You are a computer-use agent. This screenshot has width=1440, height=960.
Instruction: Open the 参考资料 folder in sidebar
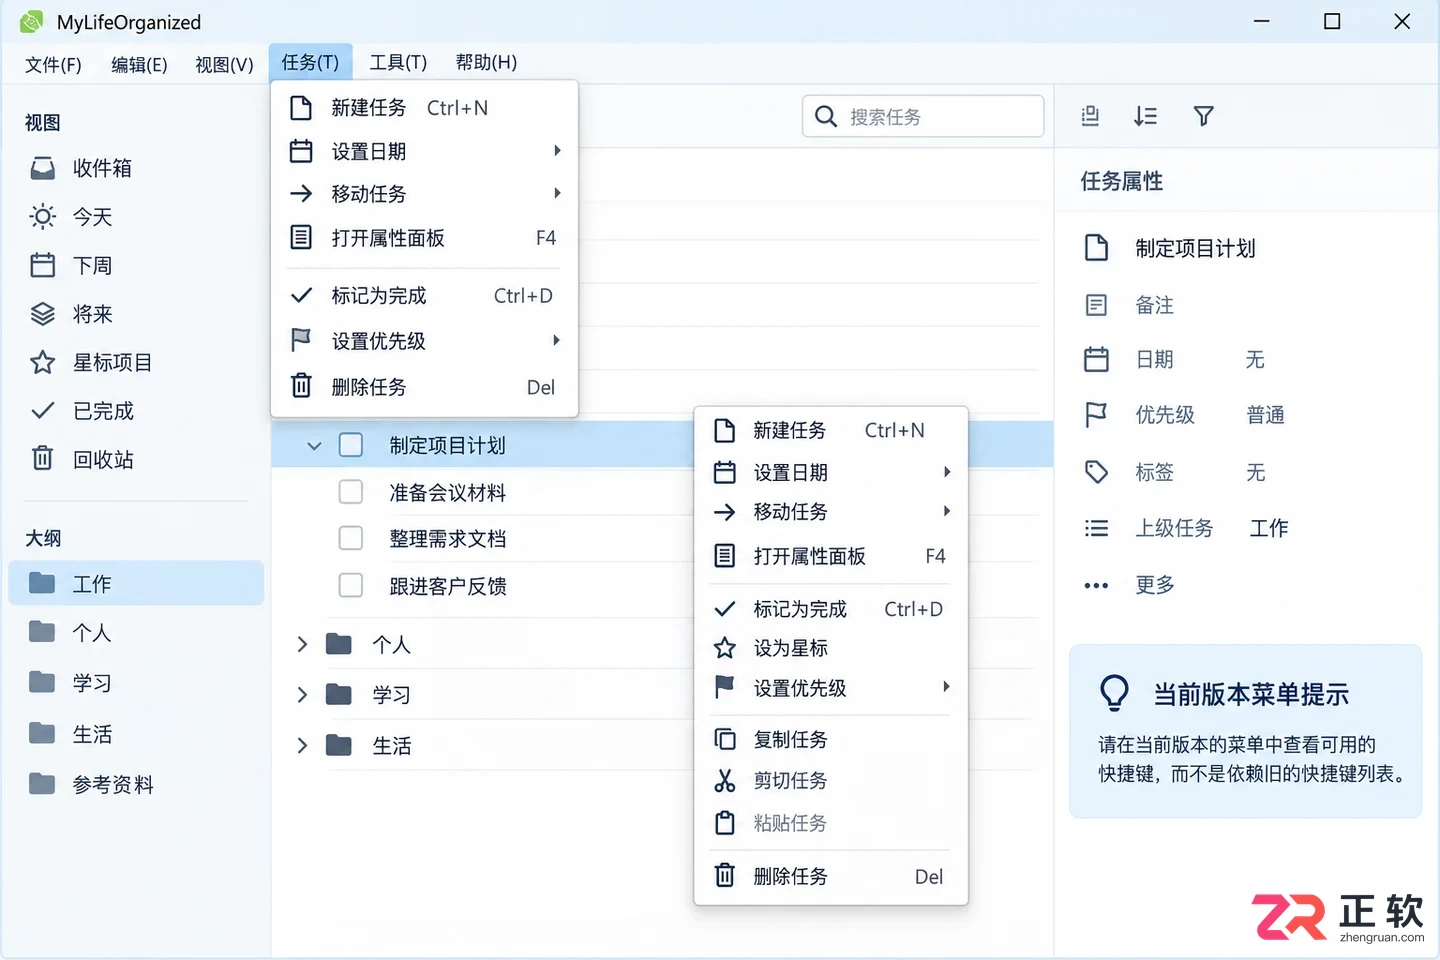tap(136, 784)
